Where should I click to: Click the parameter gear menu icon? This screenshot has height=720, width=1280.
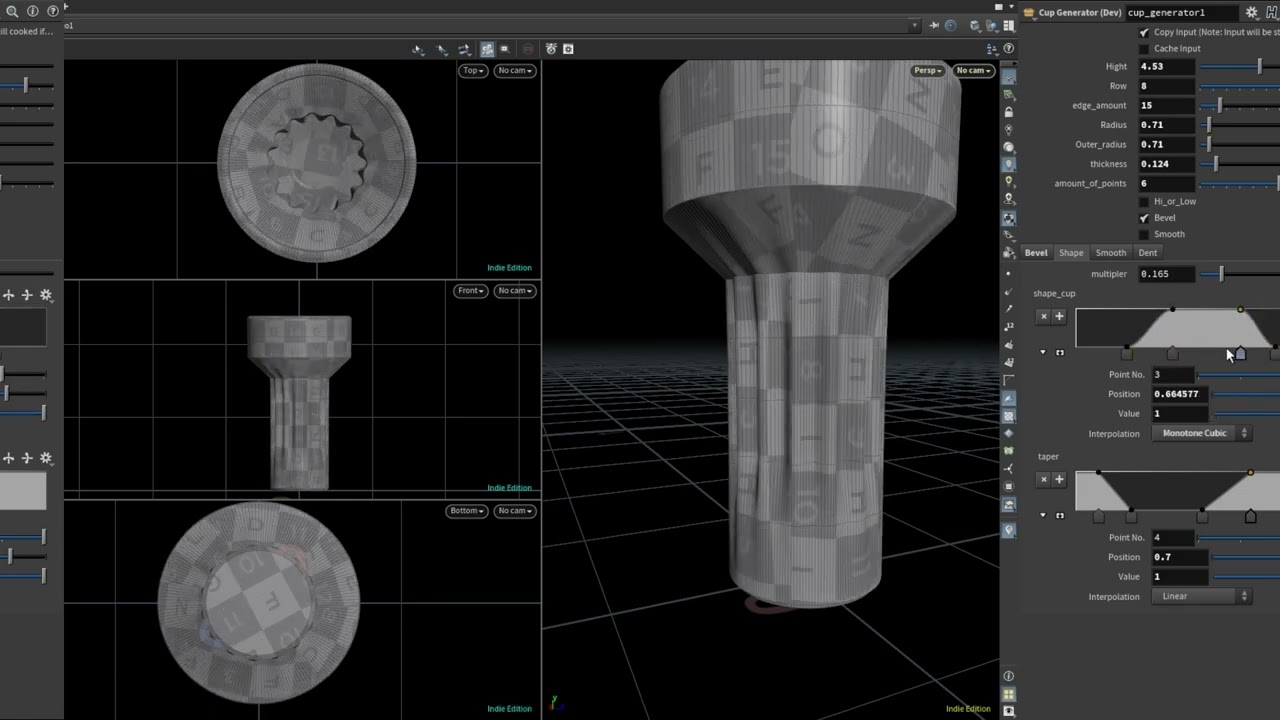[1251, 12]
